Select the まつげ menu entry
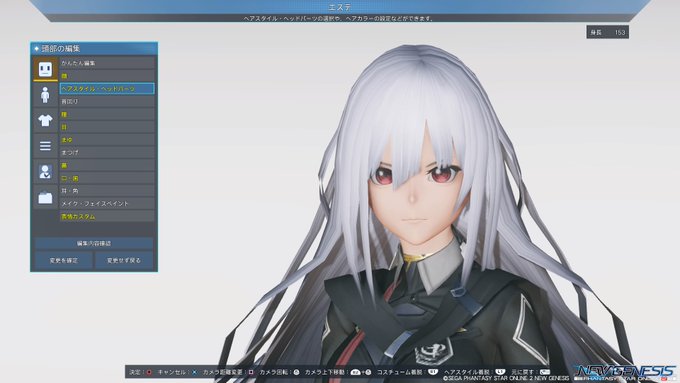This screenshot has width=680, height=383. pos(107,152)
